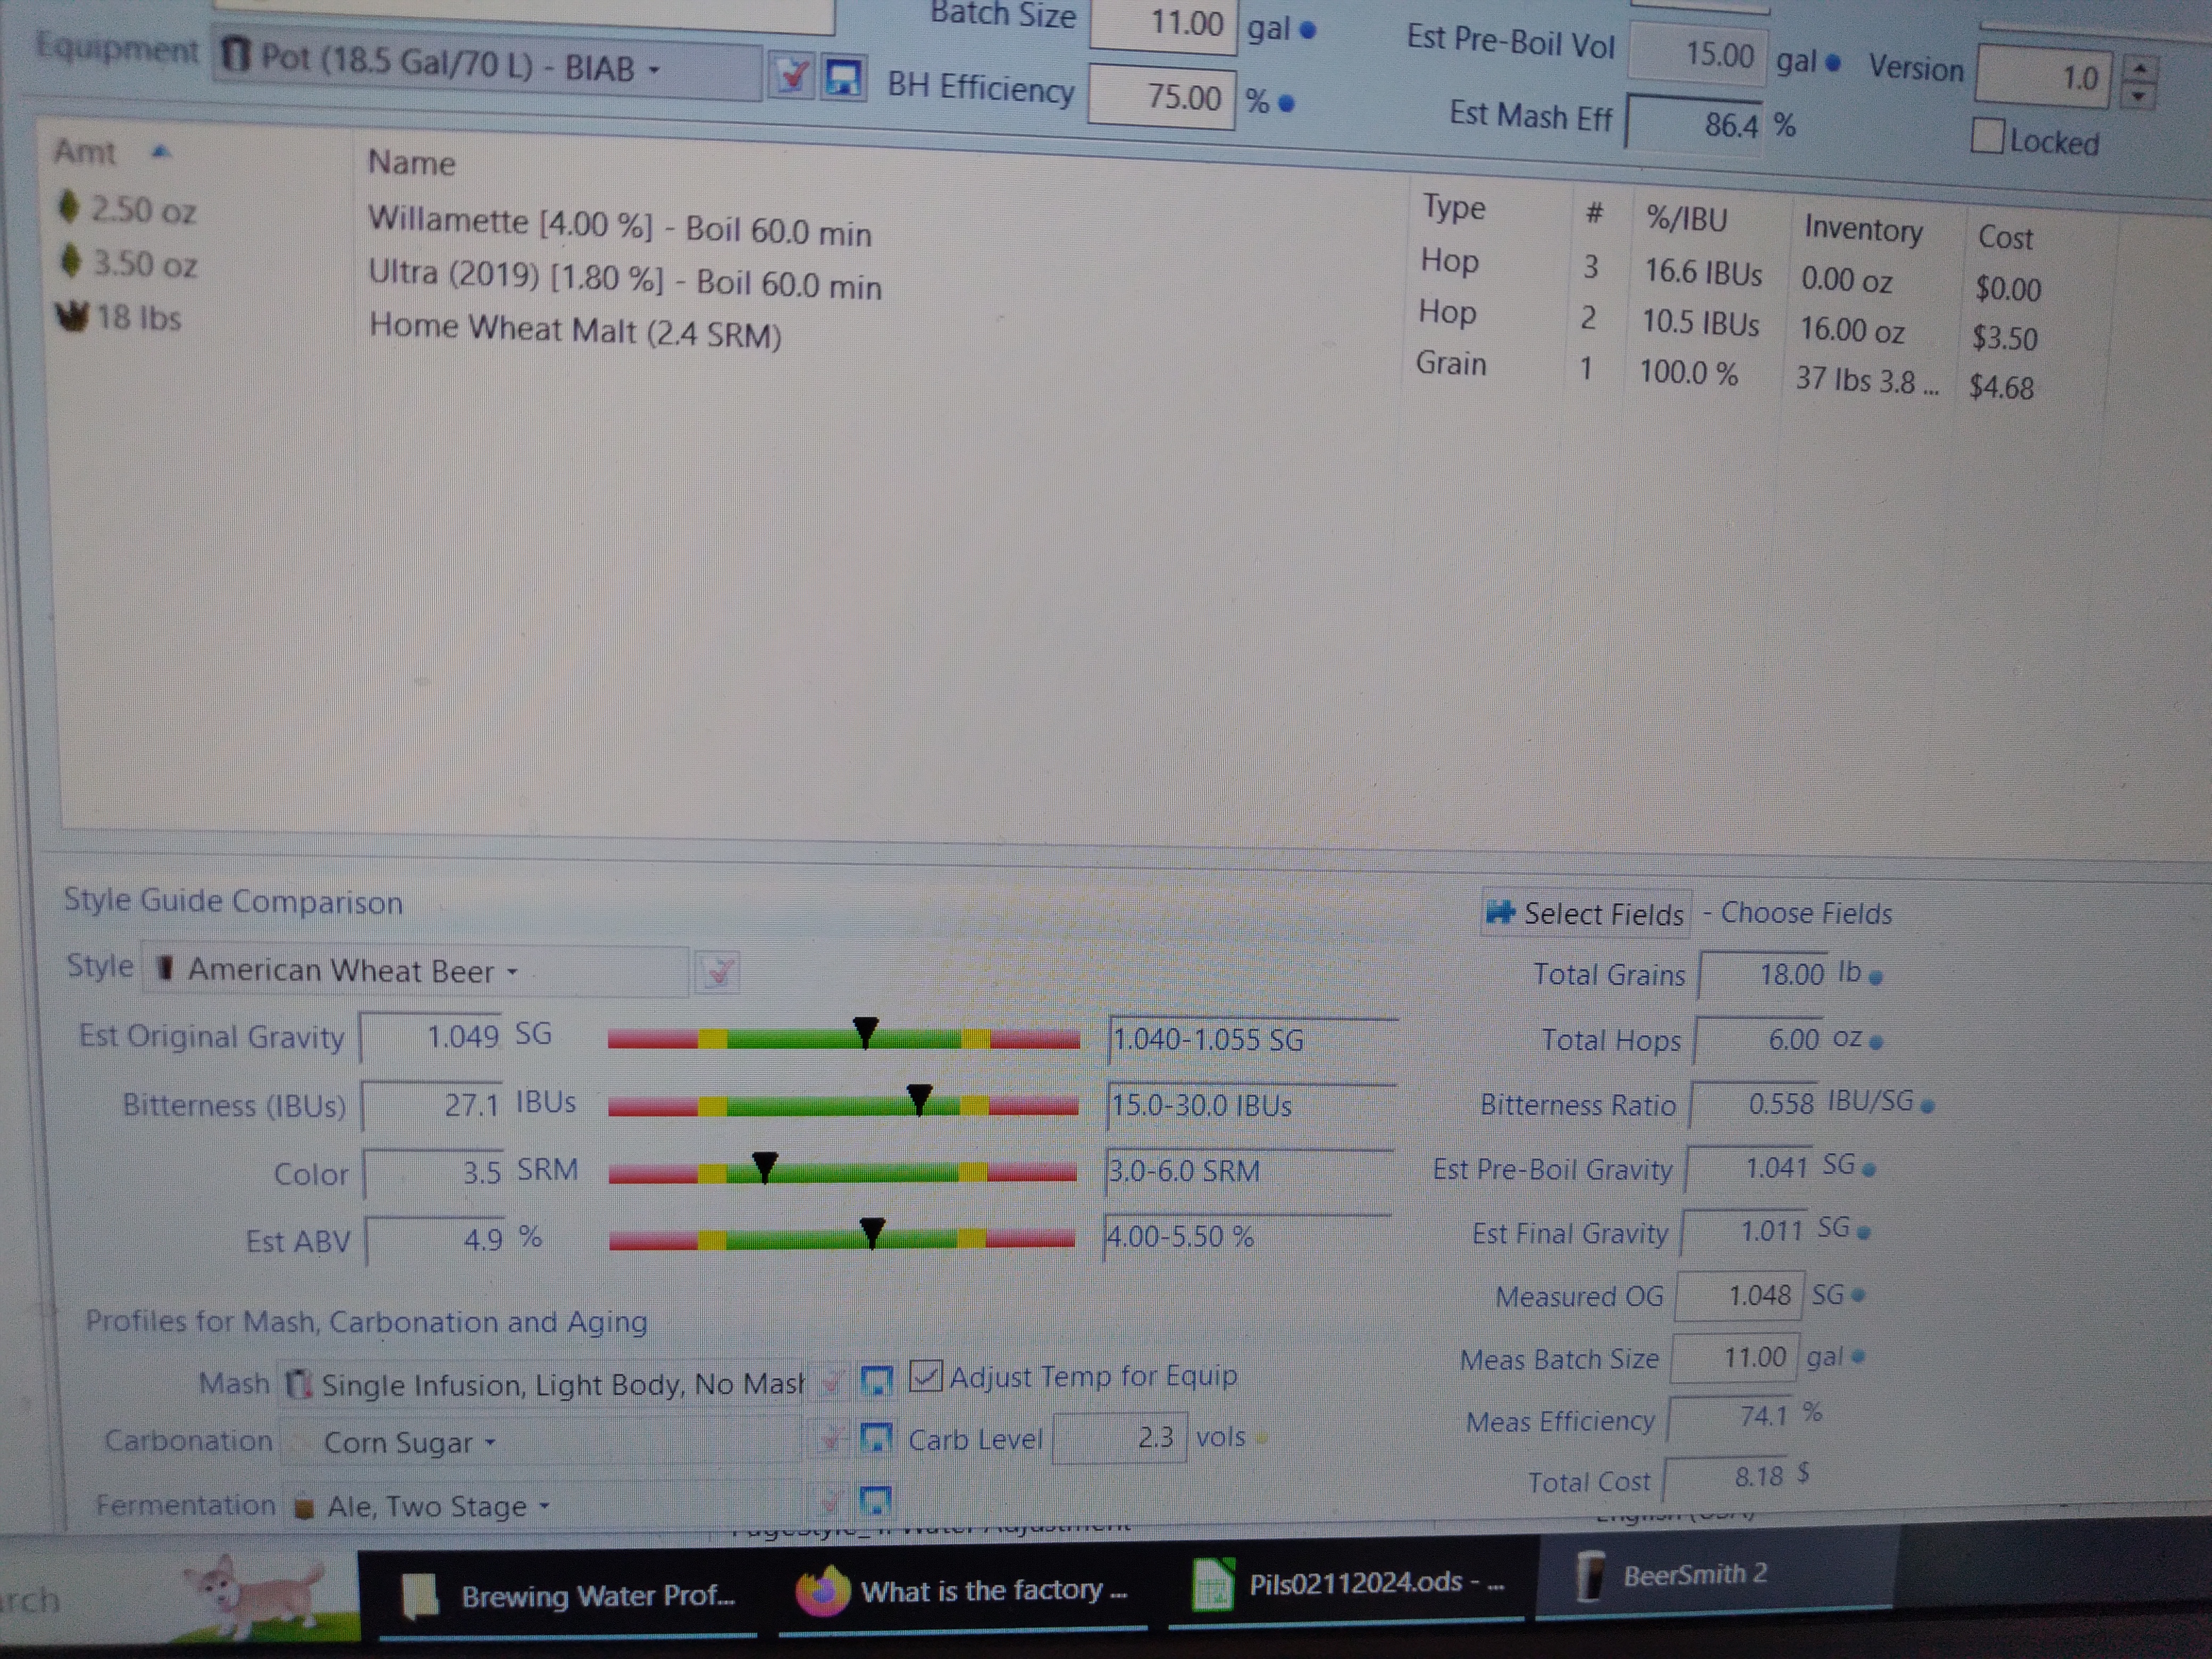Click the Cost column header
2212x1659 pixels.
pos(2005,238)
